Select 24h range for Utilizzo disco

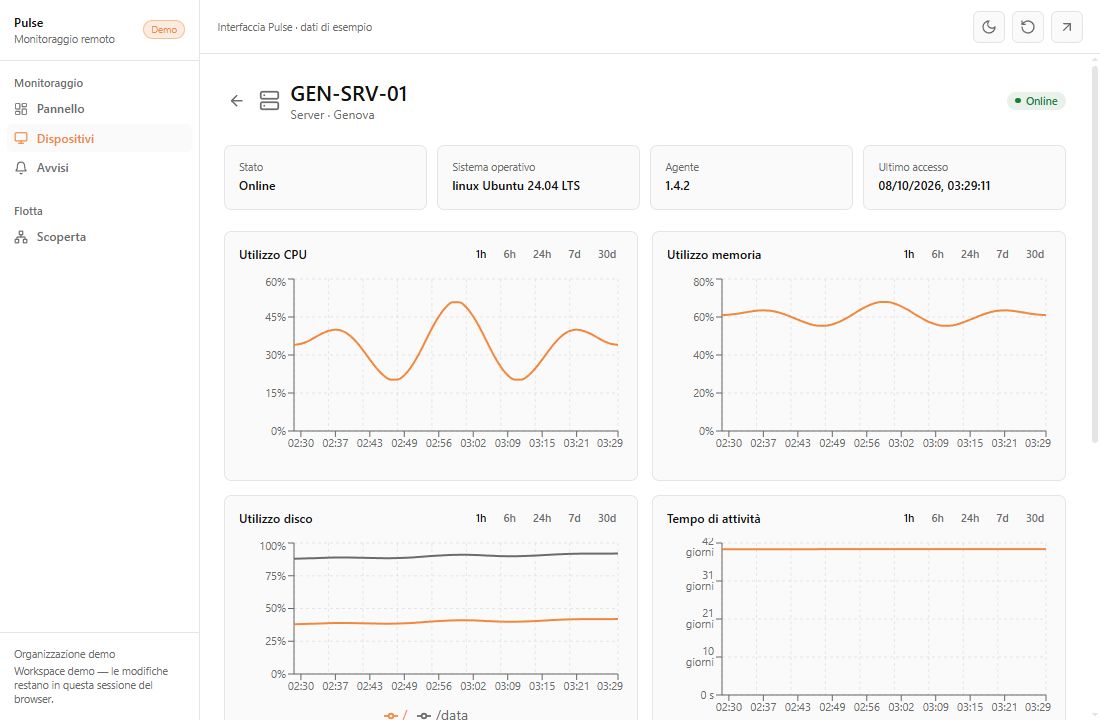[542, 518]
